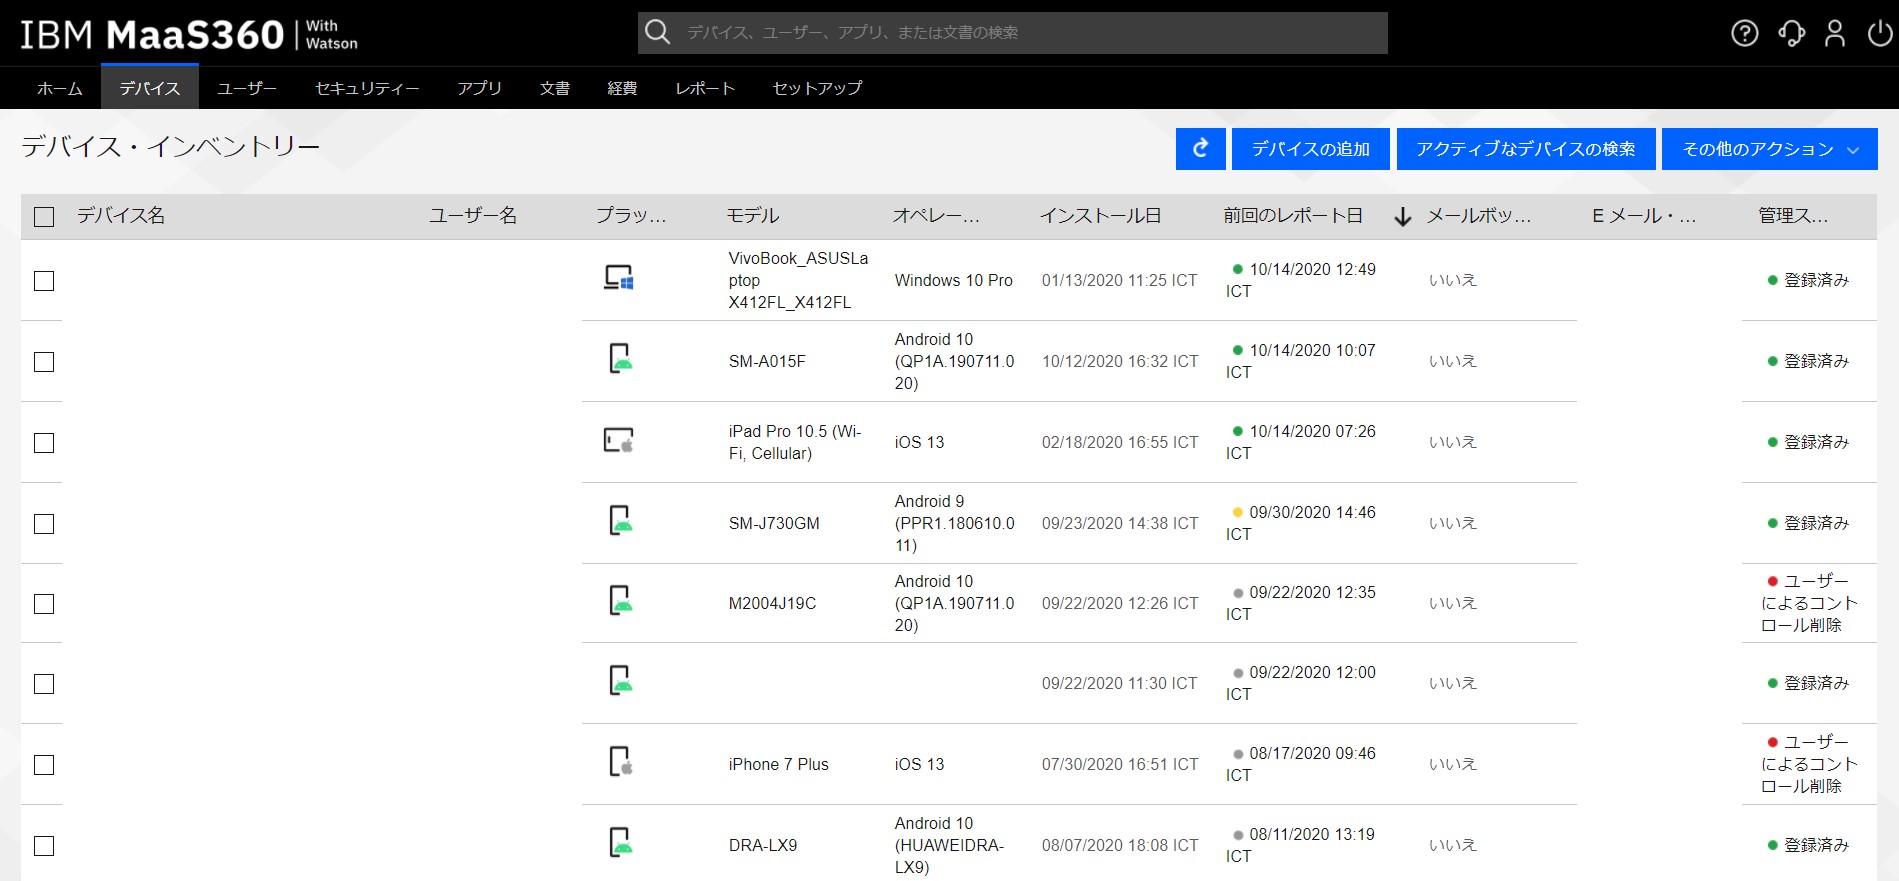This screenshot has width=1899, height=881.
Task: Click iPhone platform icon for iPhone 7 Plus
Action: [621, 762]
